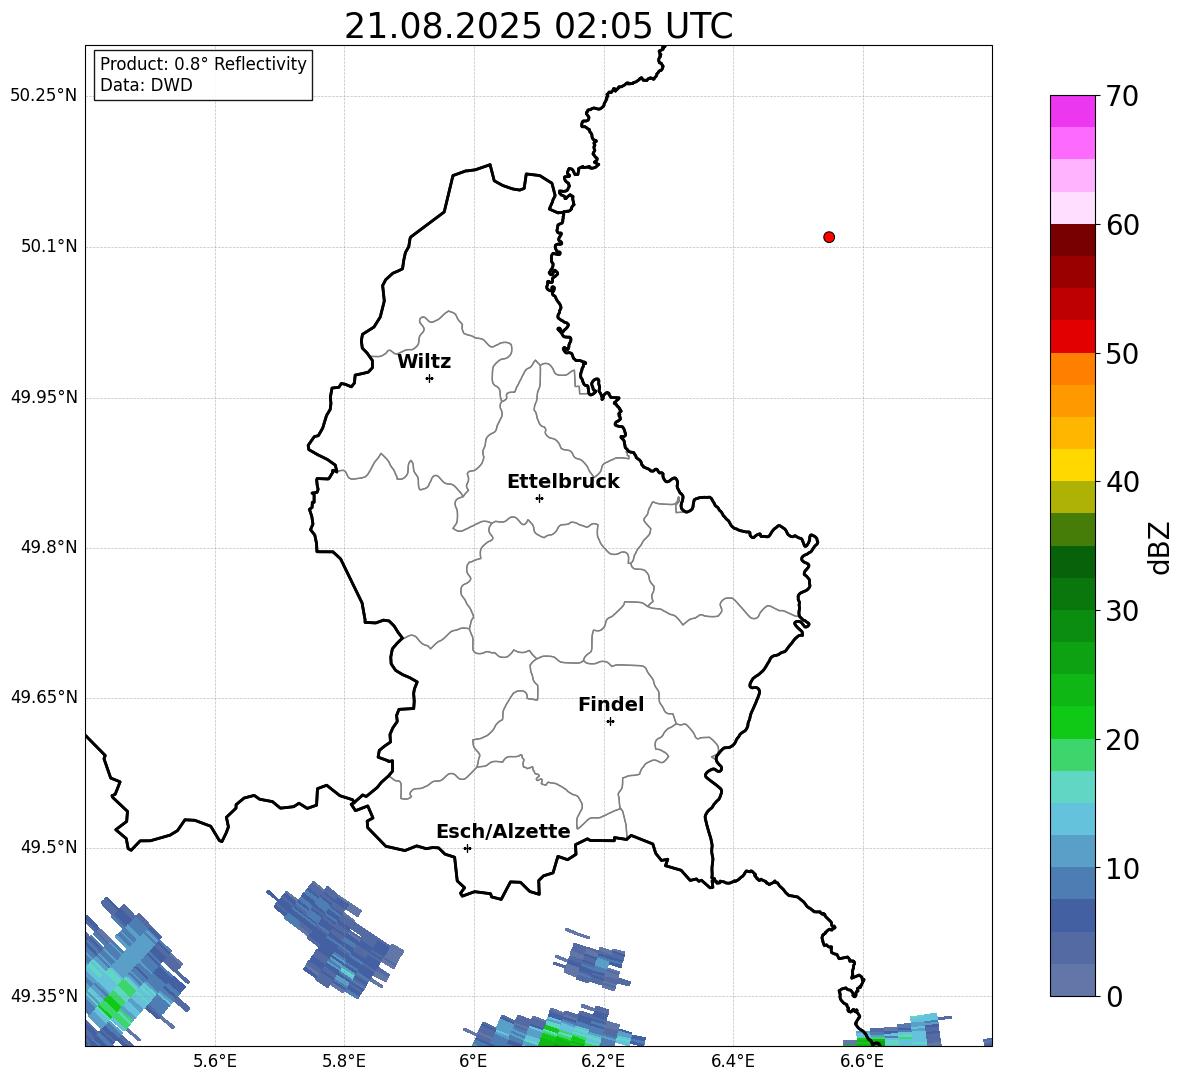
Task: Click the 6.6°E longitude label
Action: (862, 1061)
